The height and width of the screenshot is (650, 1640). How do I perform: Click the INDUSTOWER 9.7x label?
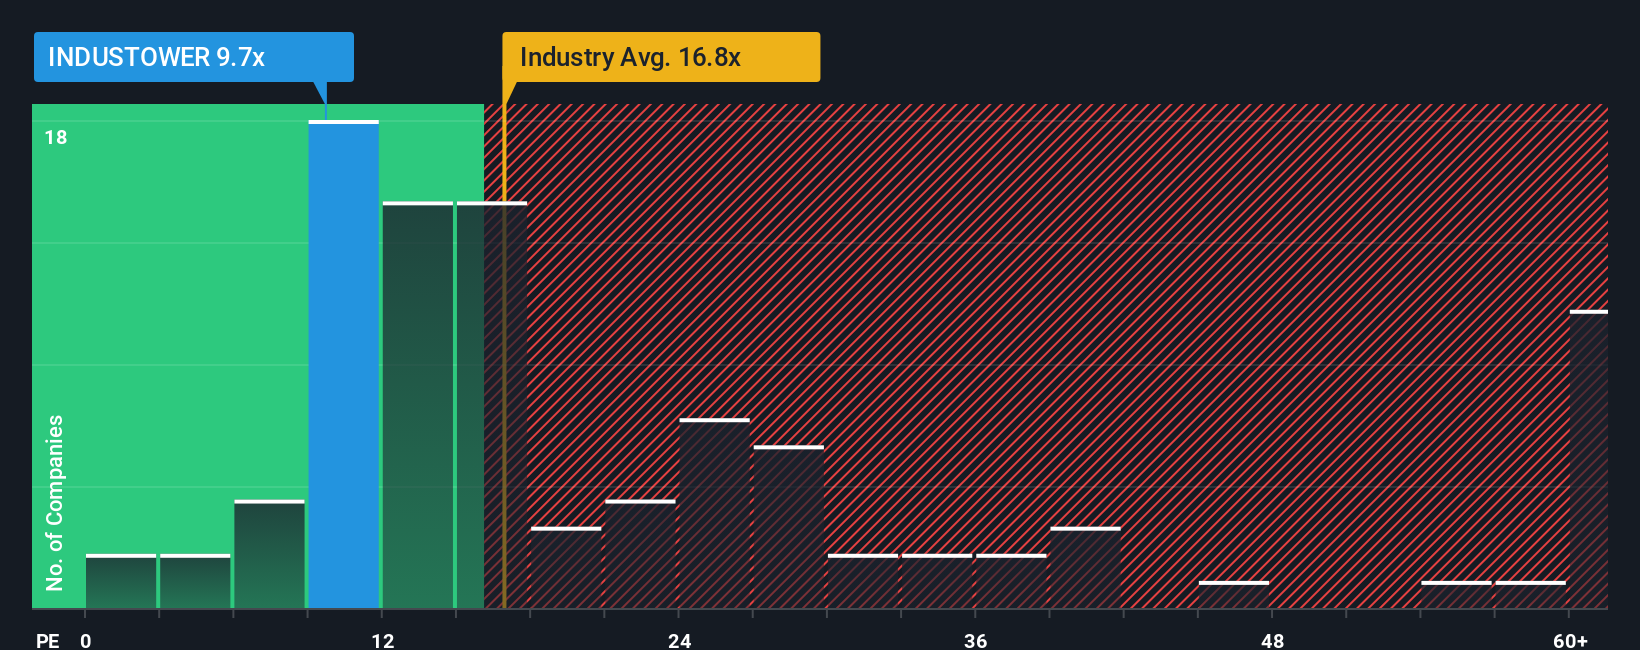point(194,57)
